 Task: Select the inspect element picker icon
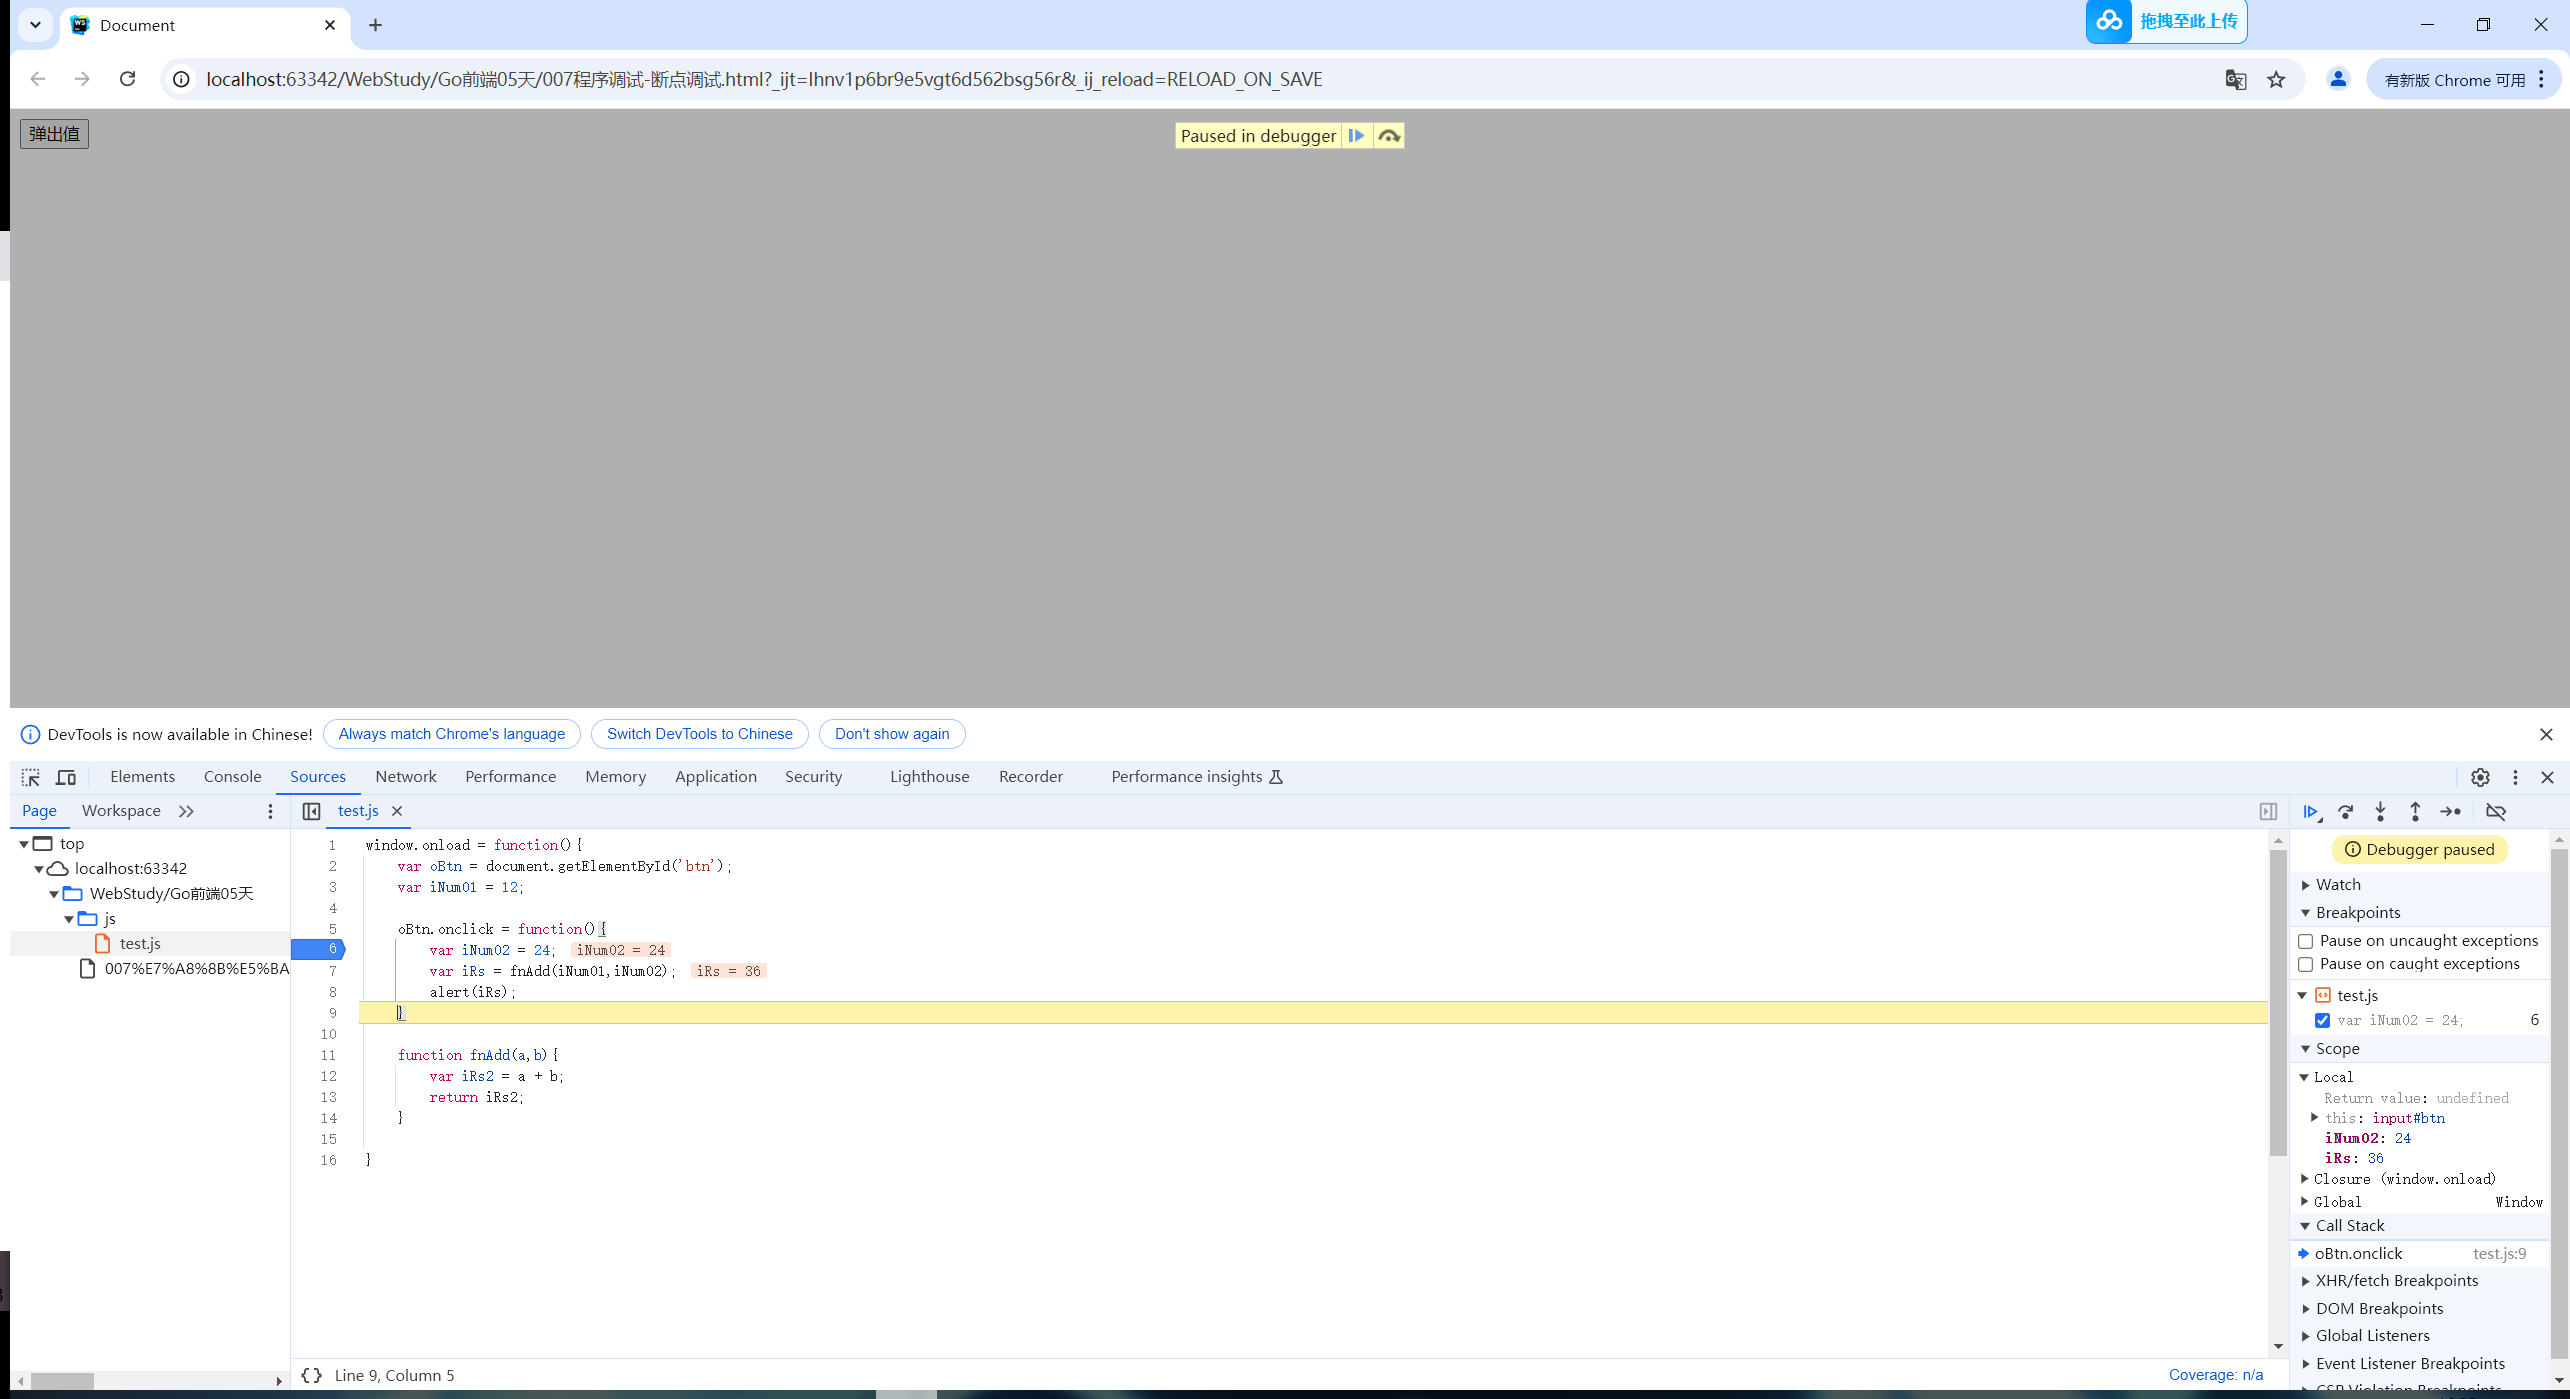[31, 777]
